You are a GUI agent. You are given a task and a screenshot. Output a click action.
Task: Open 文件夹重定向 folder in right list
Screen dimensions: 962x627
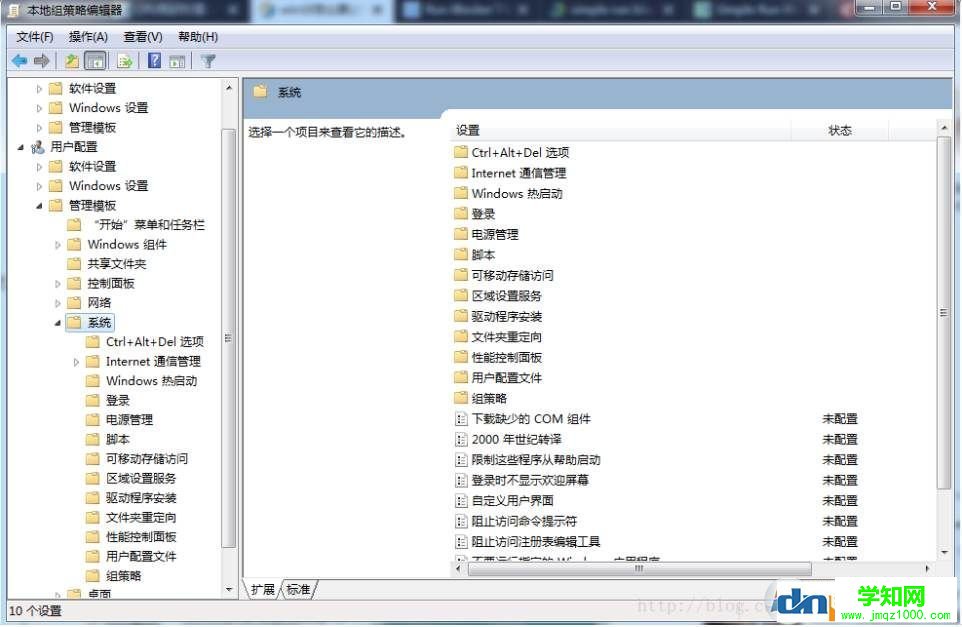tap(506, 337)
